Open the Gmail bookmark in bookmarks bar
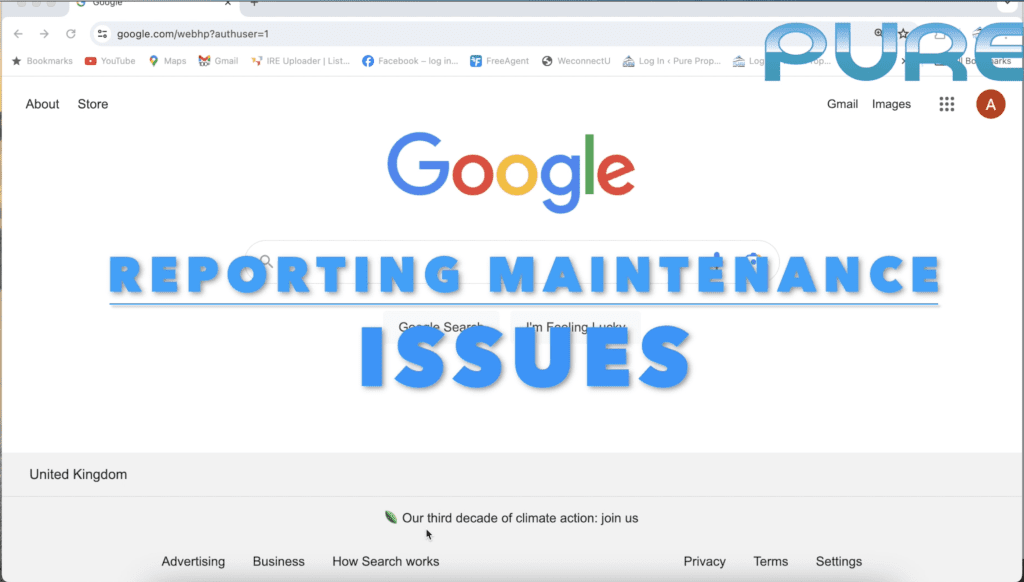This screenshot has width=1024, height=582. point(218,61)
